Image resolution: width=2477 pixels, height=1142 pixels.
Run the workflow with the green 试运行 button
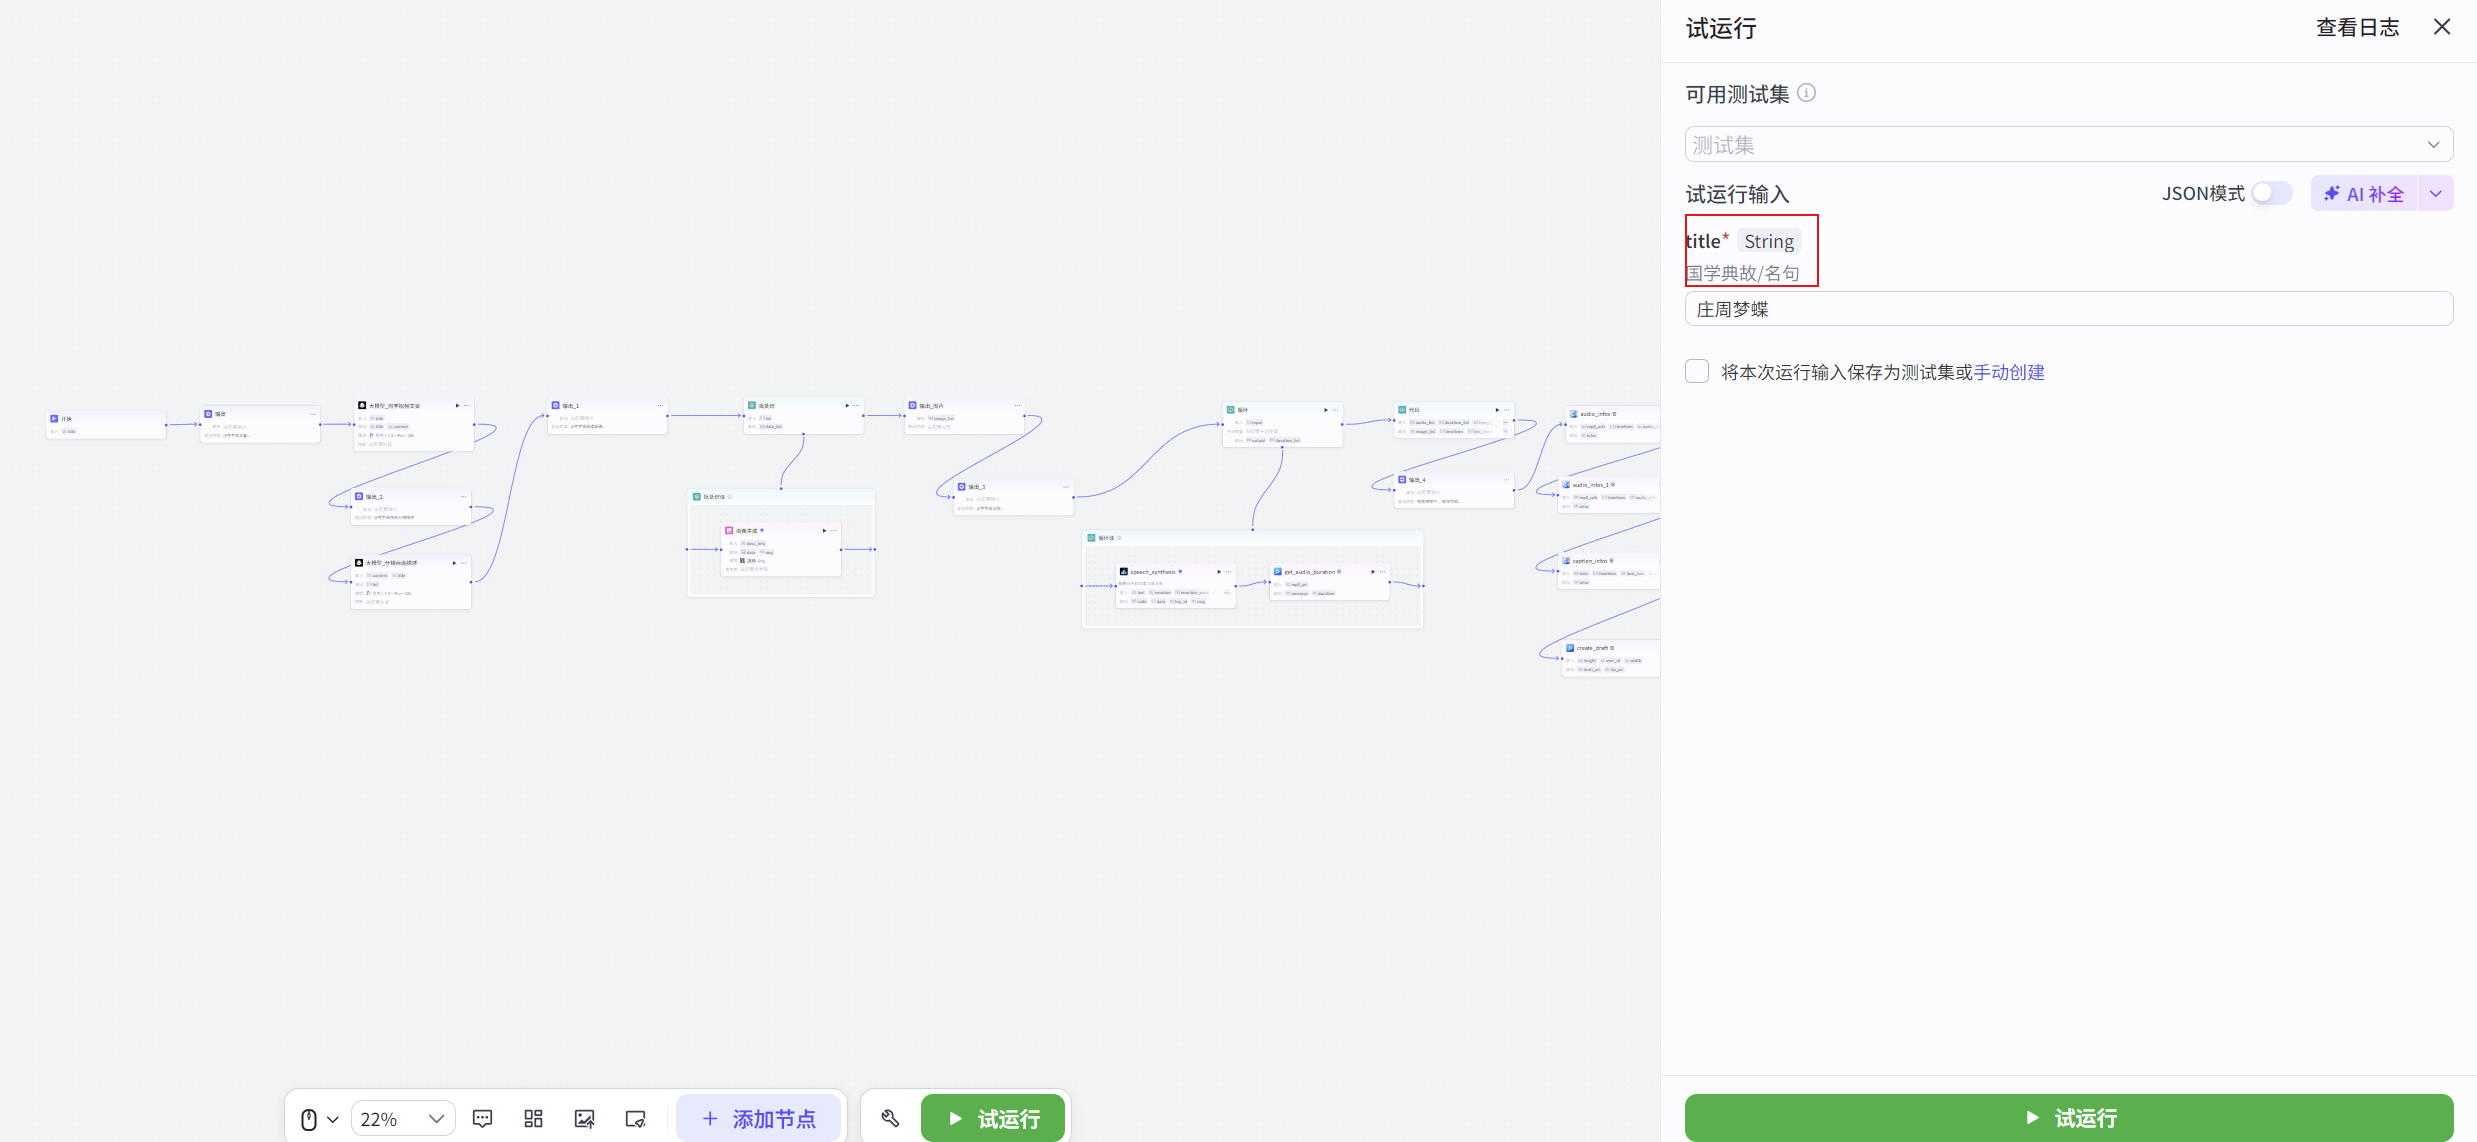pos(2068,1117)
